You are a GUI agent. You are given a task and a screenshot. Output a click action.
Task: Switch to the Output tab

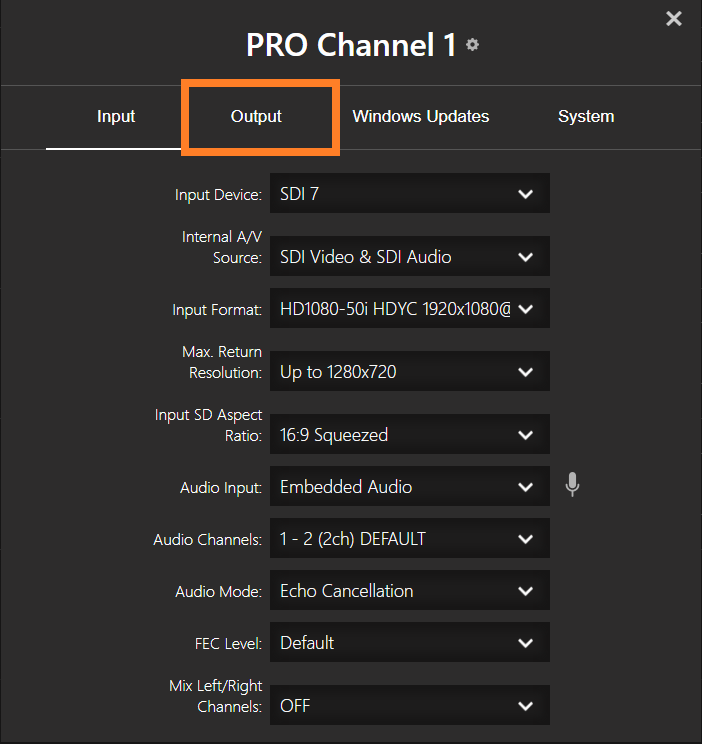point(256,117)
